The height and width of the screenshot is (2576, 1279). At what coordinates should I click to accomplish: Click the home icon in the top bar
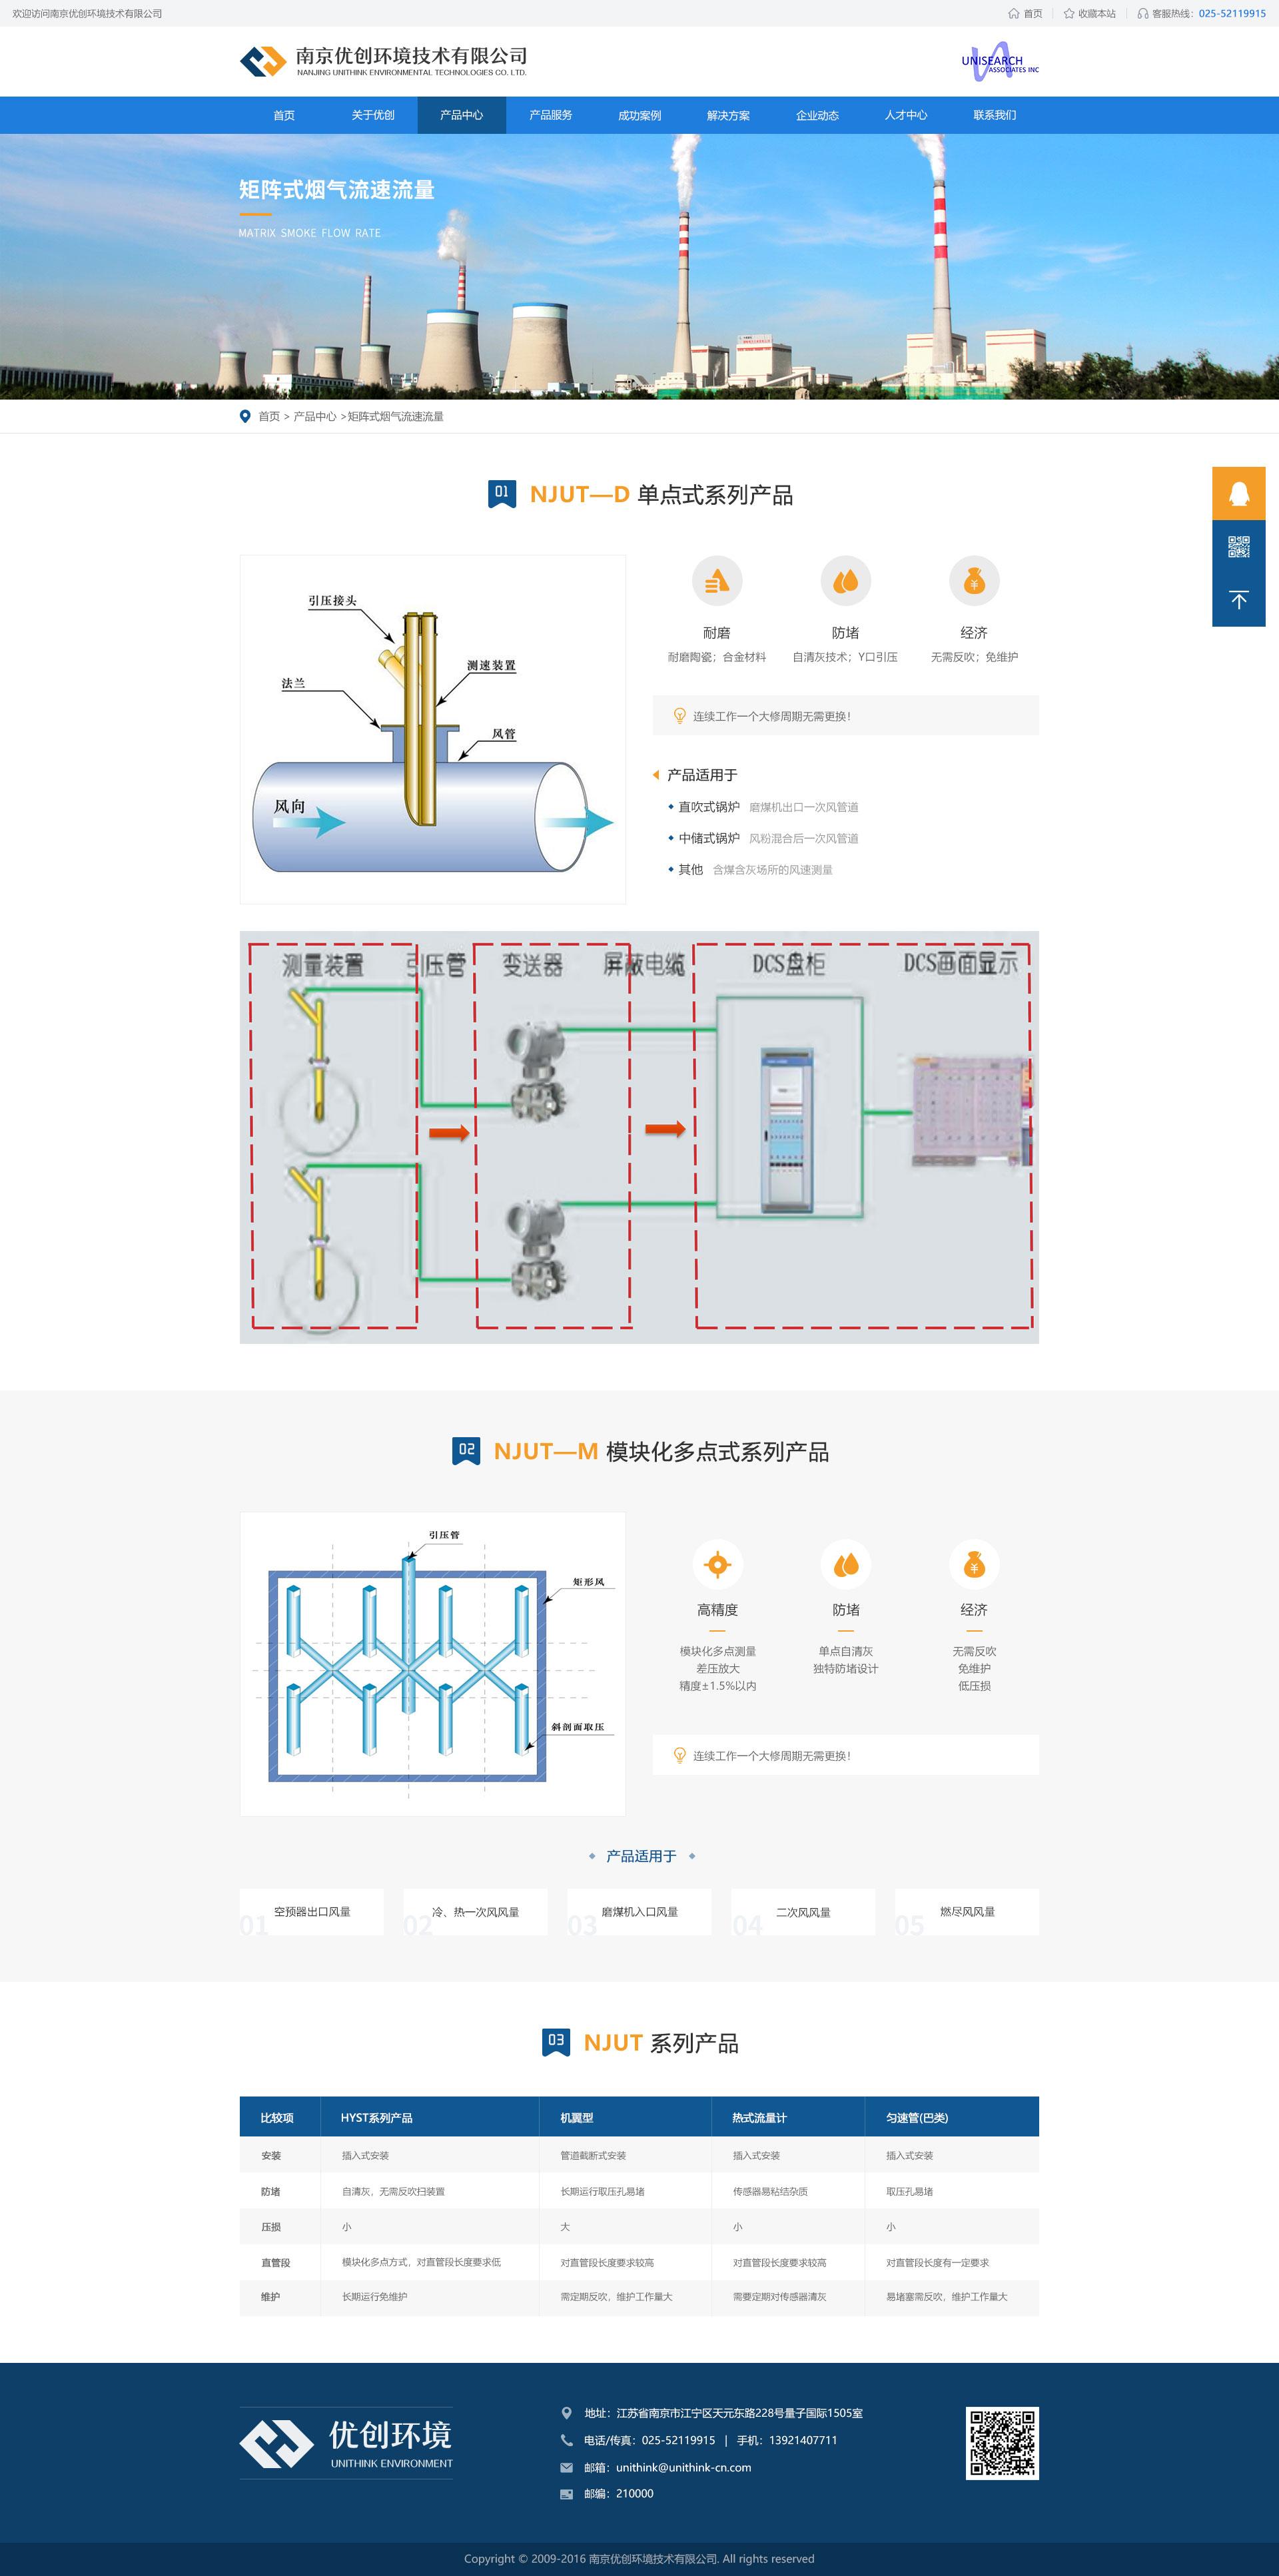click(1013, 14)
